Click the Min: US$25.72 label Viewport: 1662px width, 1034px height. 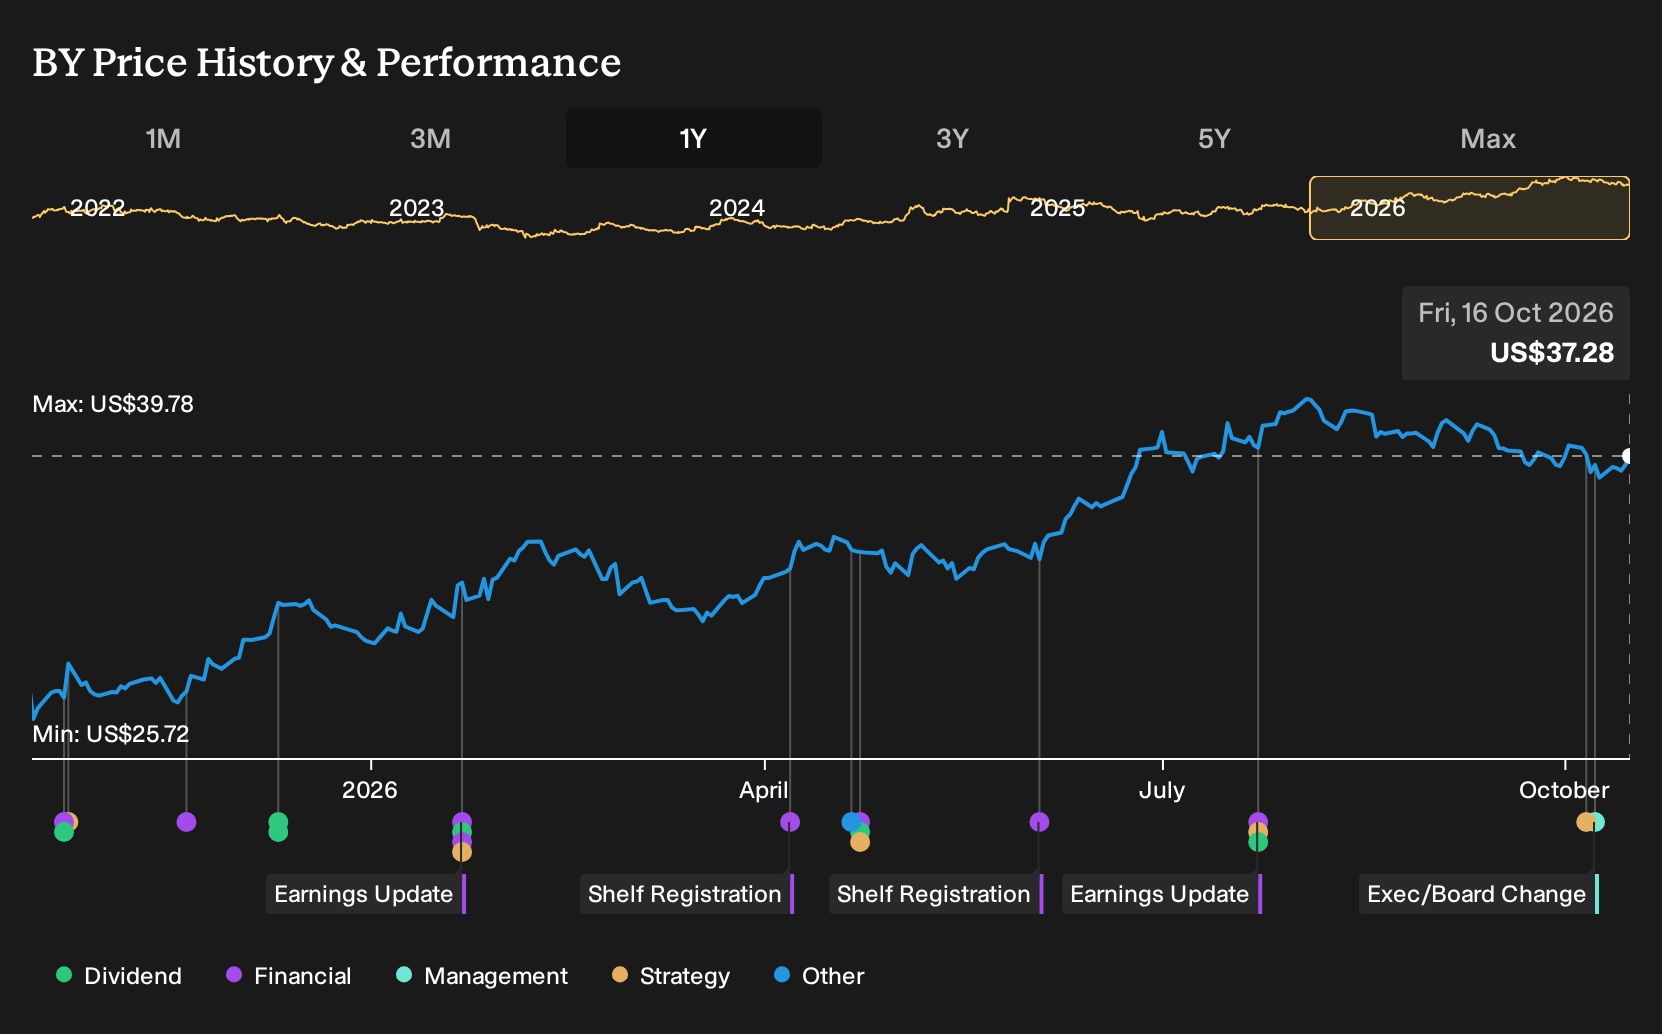tap(111, 734)
